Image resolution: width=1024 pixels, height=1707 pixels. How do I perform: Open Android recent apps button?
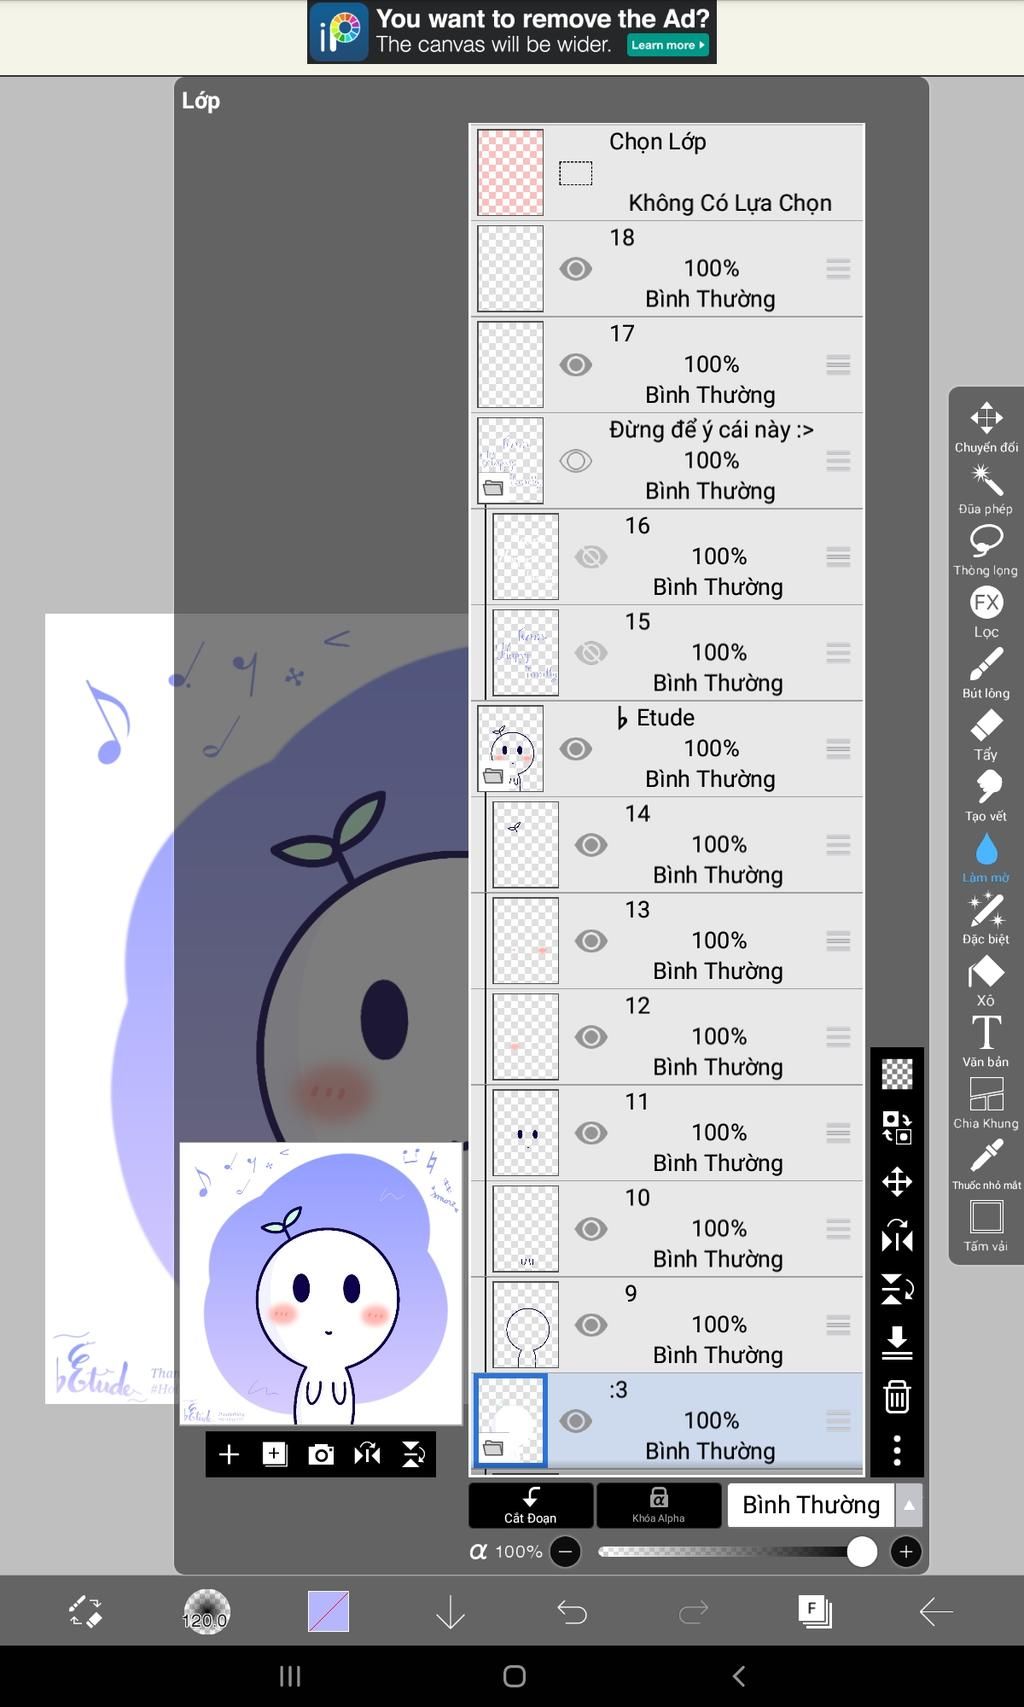(290, 1676)
